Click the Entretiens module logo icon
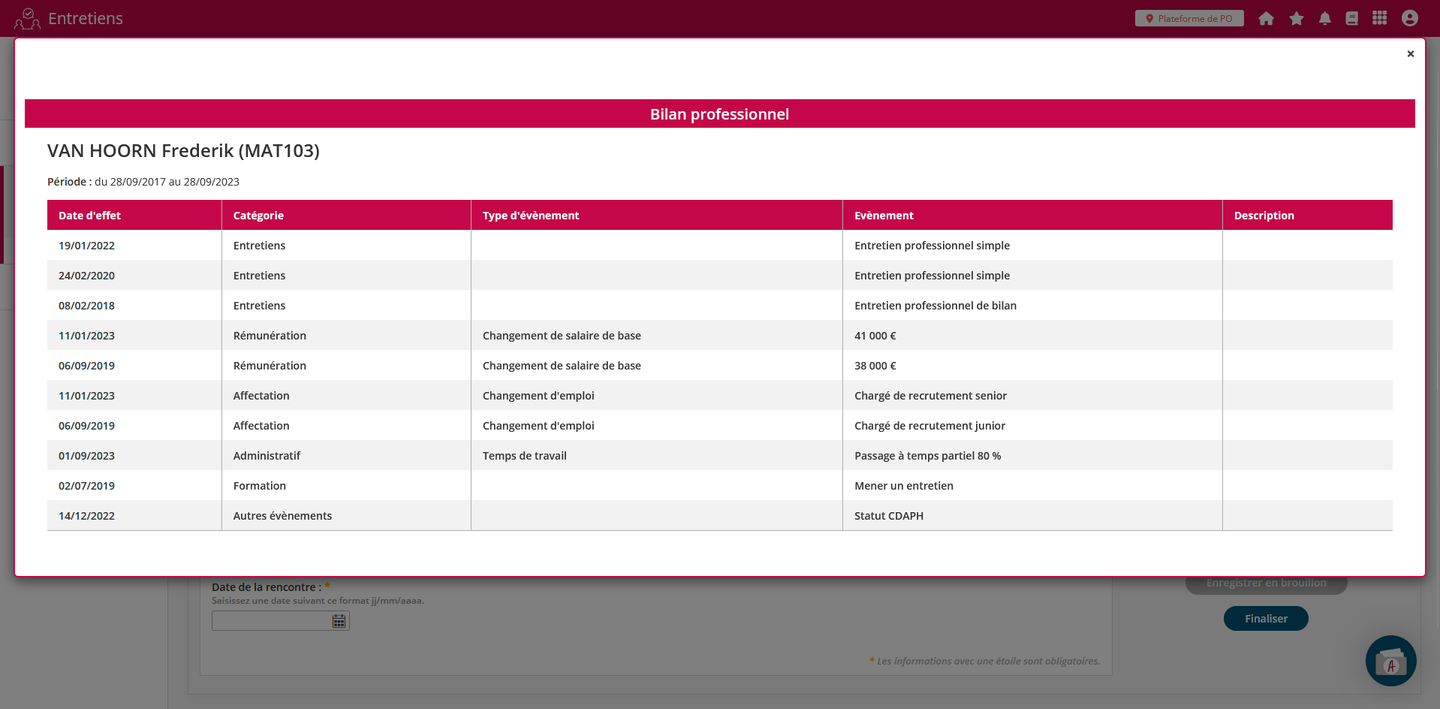This screenshot has height=709, width=1440. (x=27, y=18)
